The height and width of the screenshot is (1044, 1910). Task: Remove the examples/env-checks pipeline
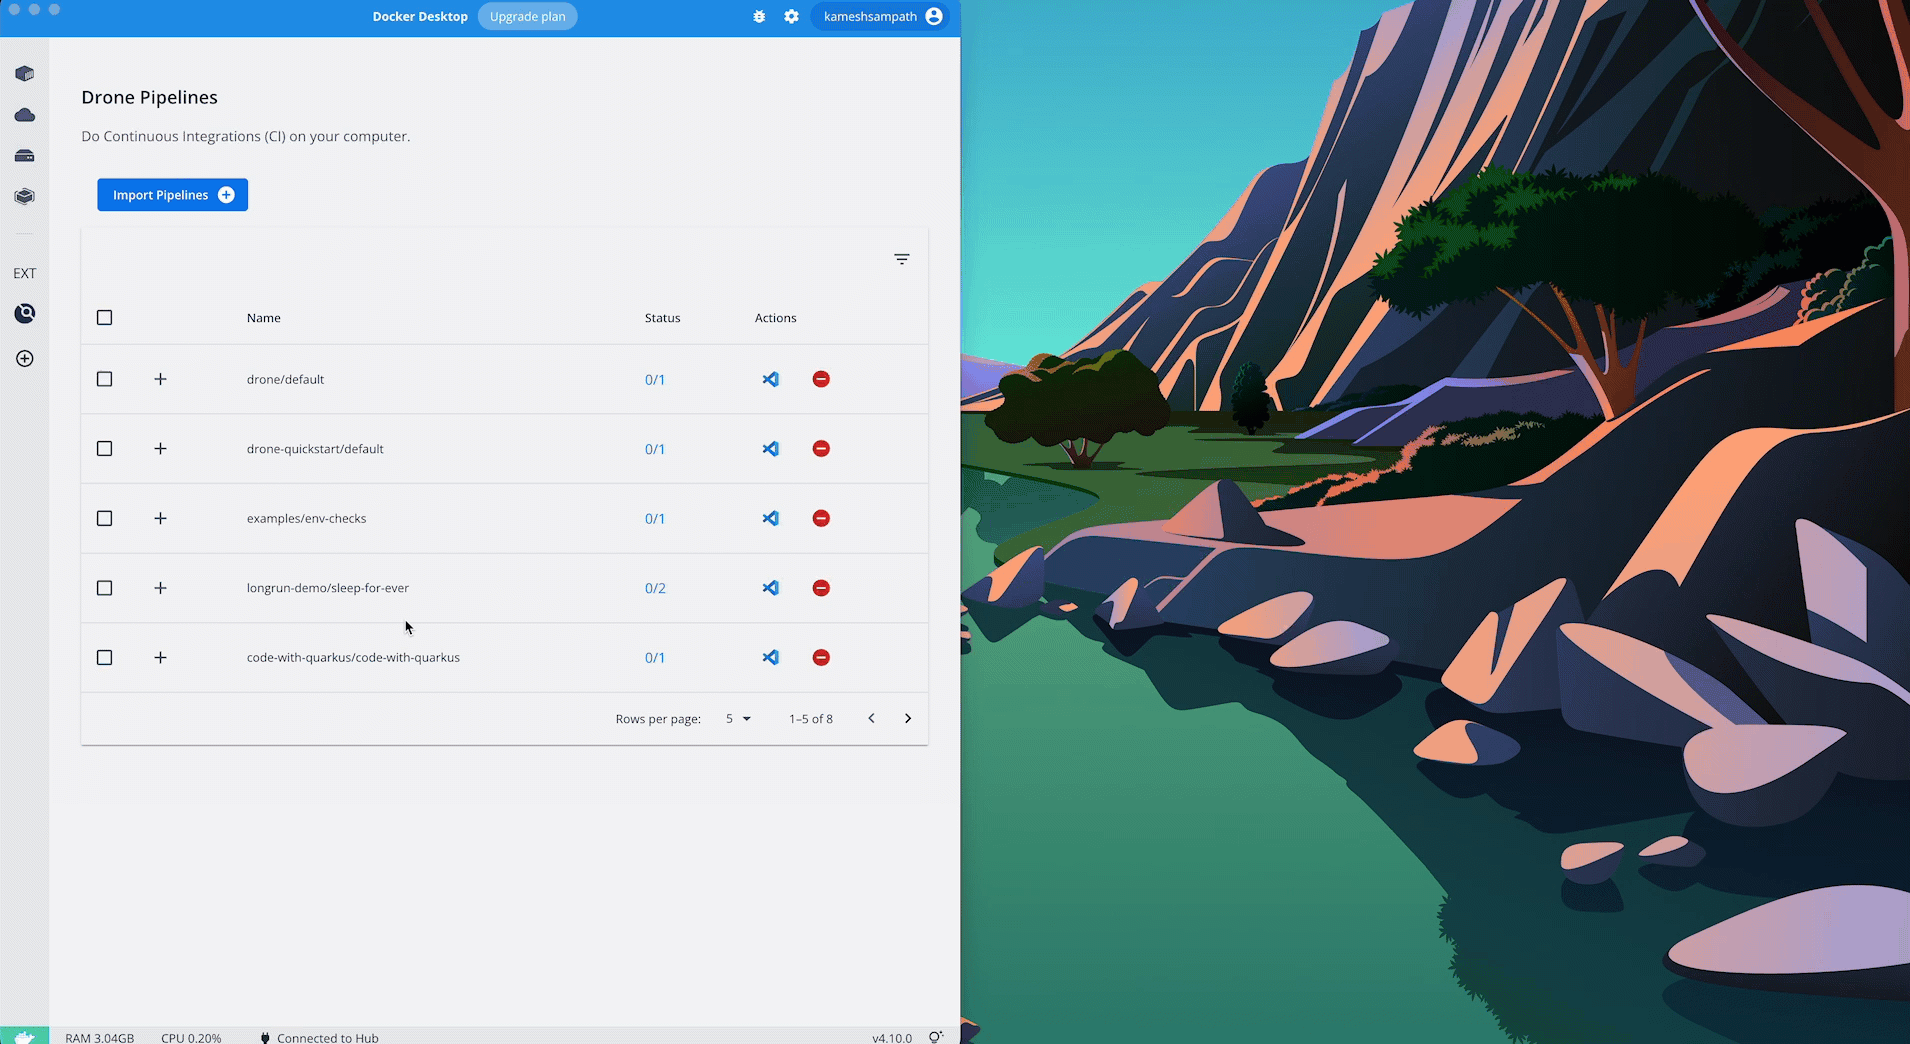click(x=821, y=518)
